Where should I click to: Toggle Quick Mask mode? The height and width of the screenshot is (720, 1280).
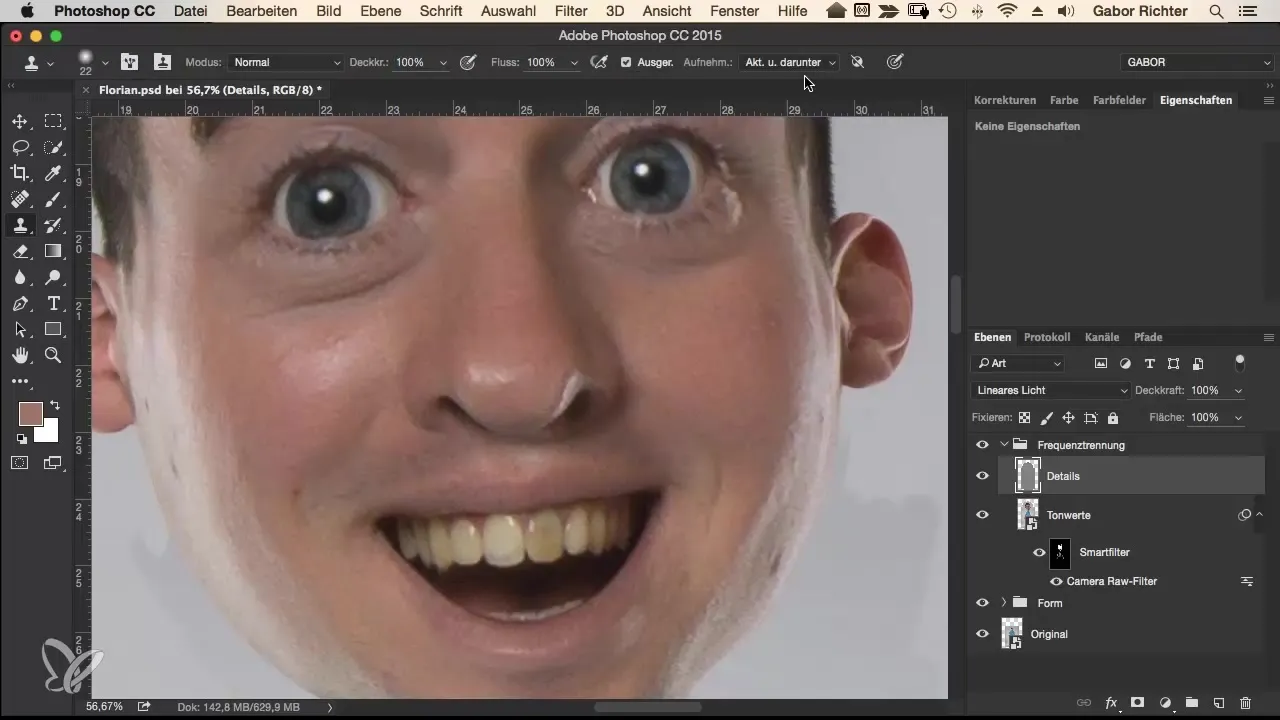[x=20, y=462]
